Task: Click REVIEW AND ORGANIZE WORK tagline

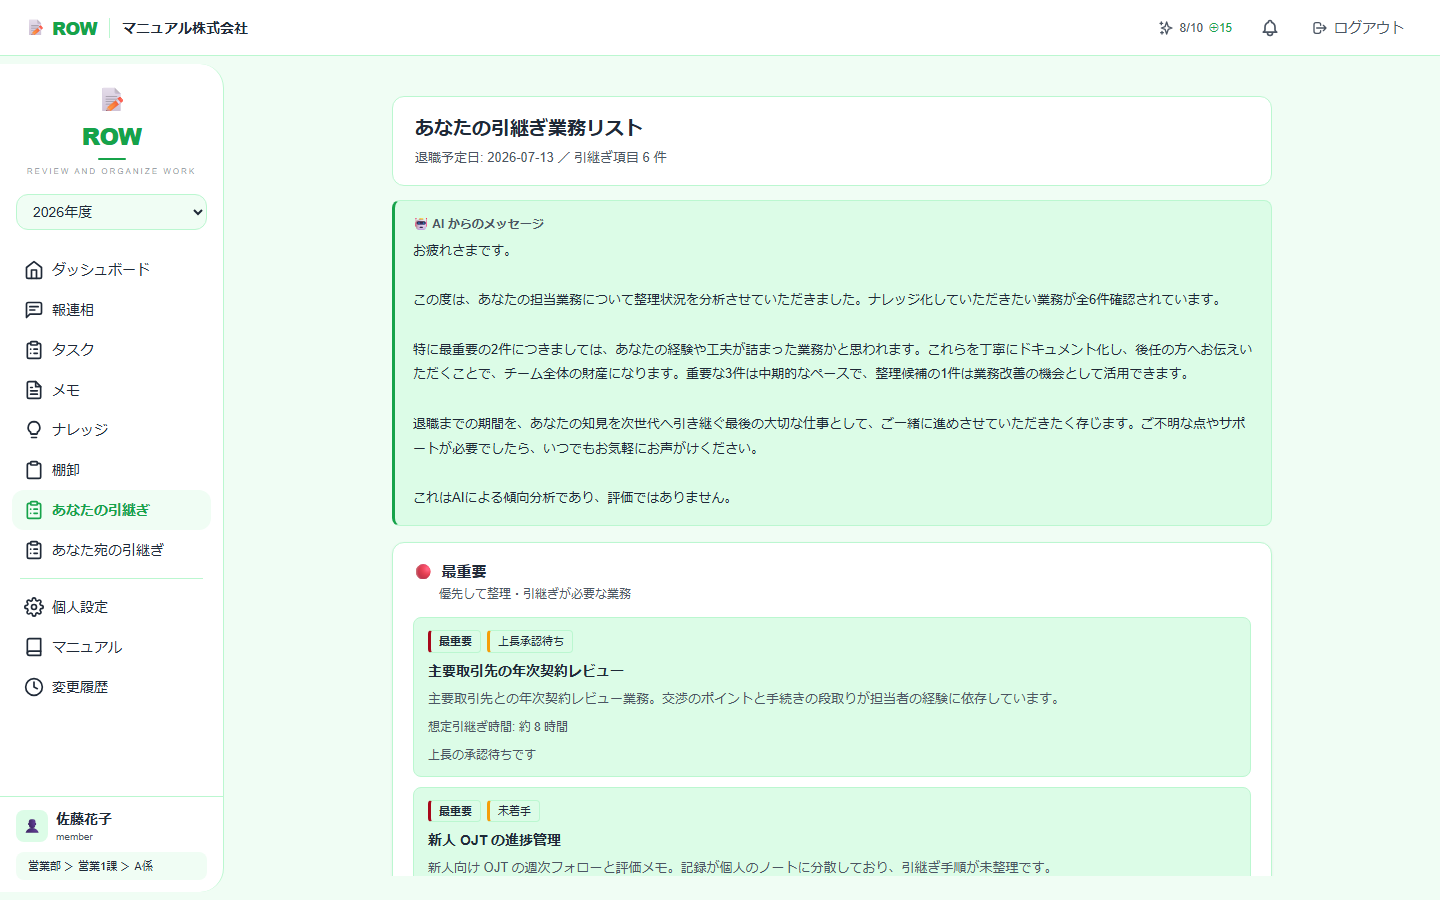Action: pyautogui.click(x=111, y=171)
